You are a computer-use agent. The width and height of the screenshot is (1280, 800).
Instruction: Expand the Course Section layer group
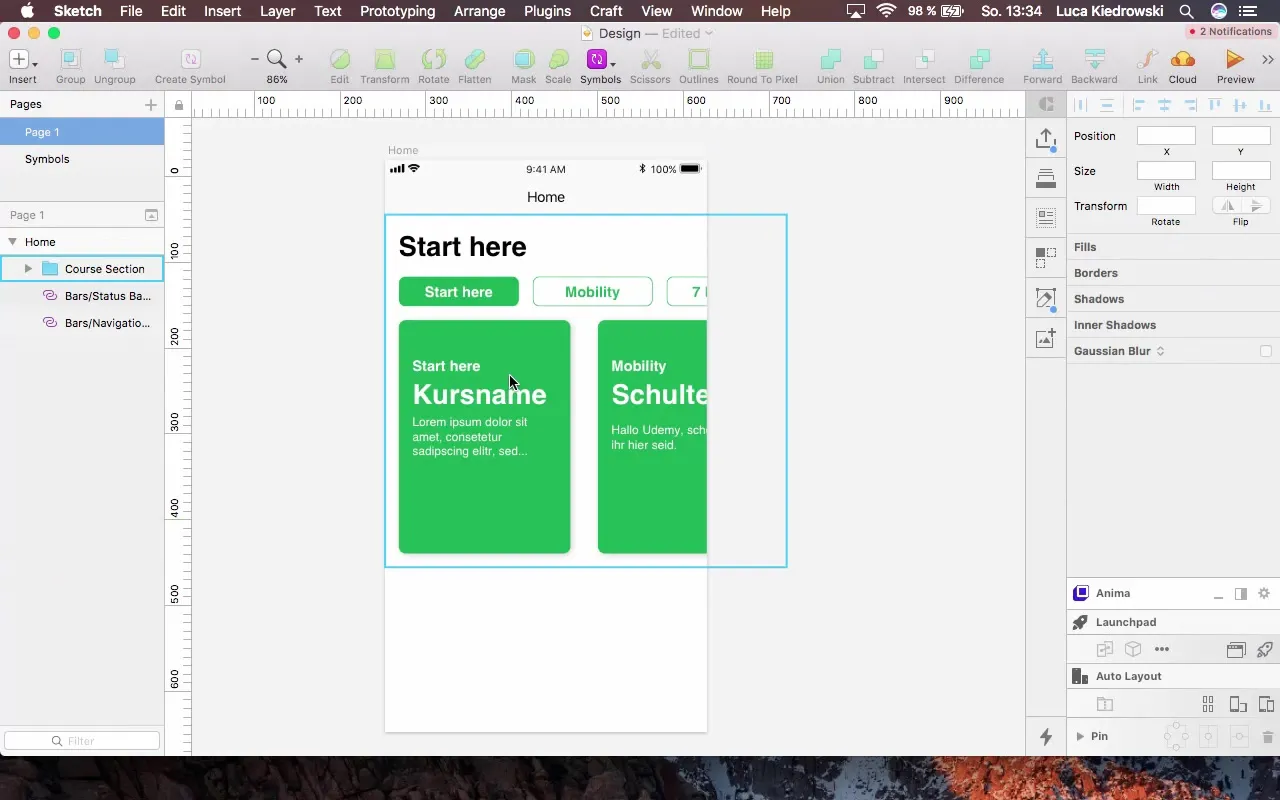pyautogui.click(x=28, y=269)
